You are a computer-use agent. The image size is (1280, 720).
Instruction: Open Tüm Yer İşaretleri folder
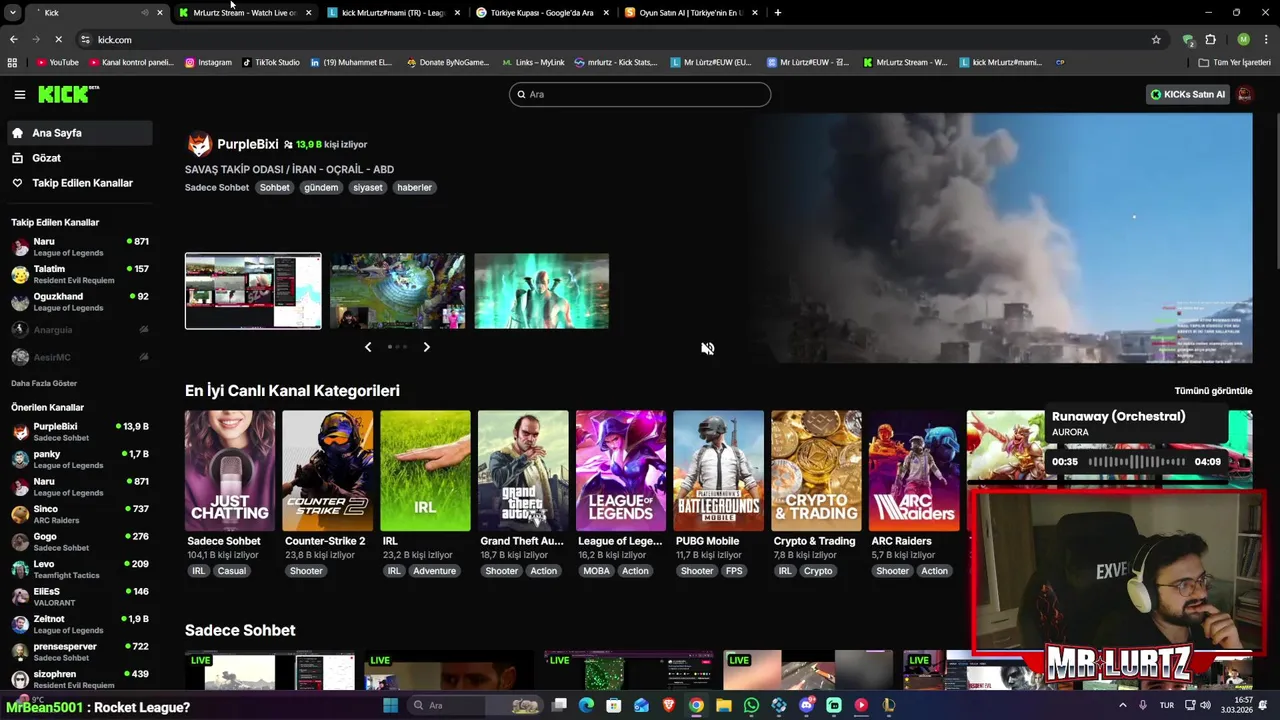pyautogui.click(x=1234, y=62)
